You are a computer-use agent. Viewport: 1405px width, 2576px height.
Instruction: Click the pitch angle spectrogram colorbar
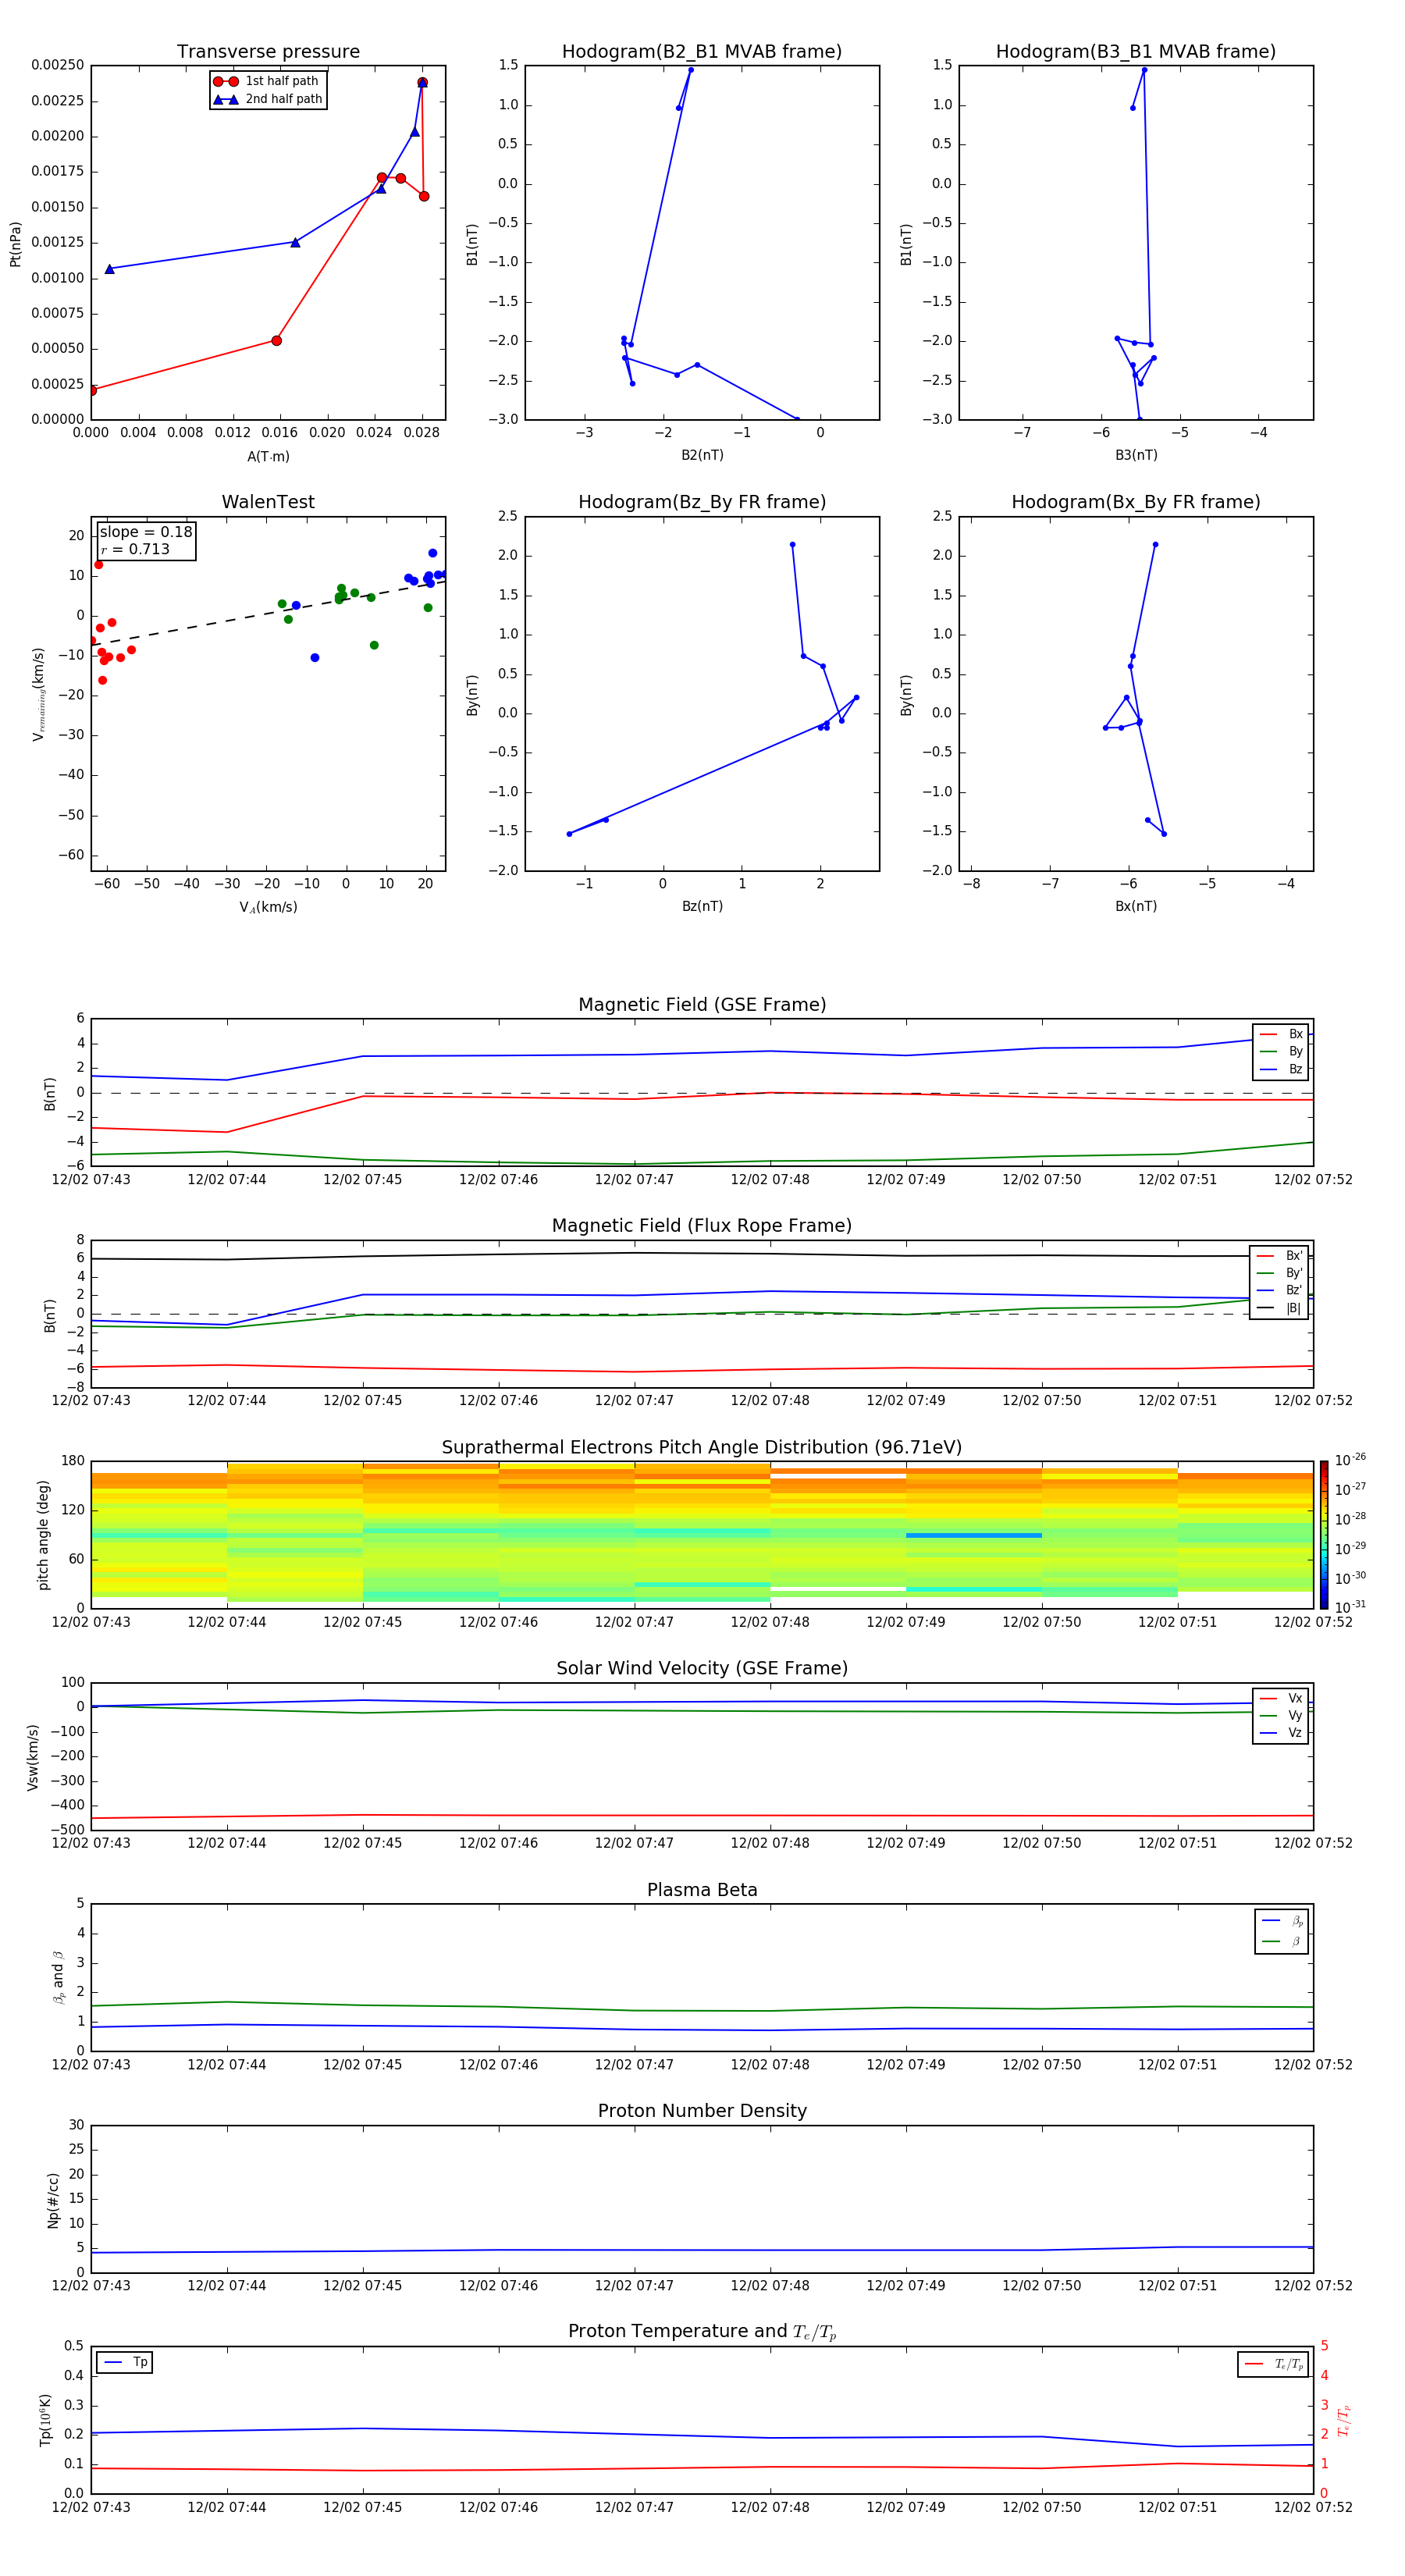[x=1323, y=1535]
